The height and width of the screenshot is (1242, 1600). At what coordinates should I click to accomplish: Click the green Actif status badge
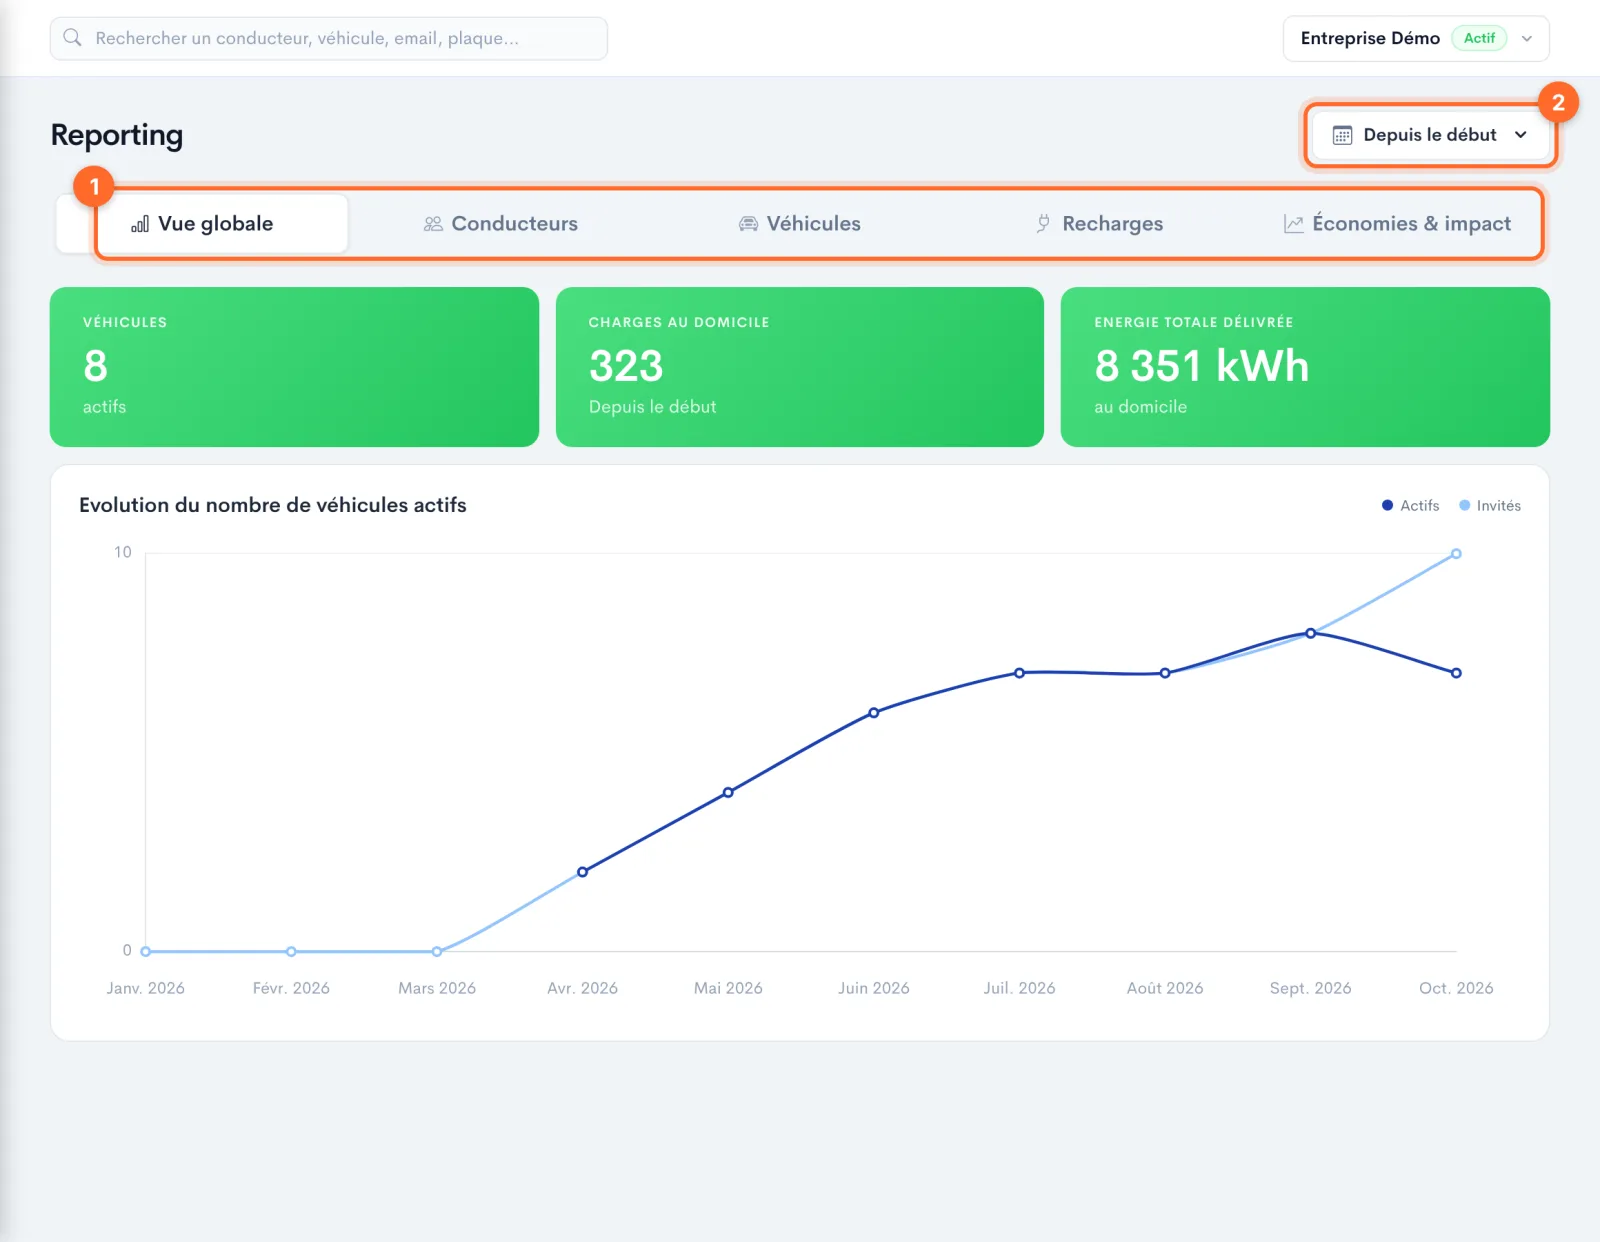[1479, 38]
